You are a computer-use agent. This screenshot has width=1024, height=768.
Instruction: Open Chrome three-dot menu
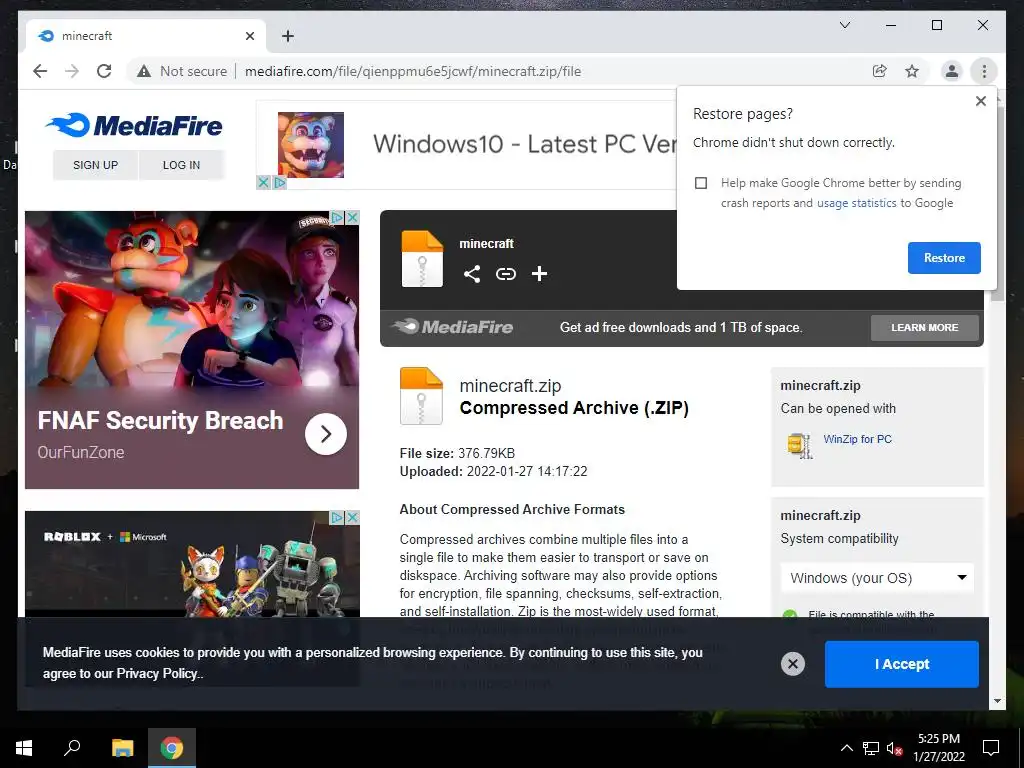(x=984, y=71)
